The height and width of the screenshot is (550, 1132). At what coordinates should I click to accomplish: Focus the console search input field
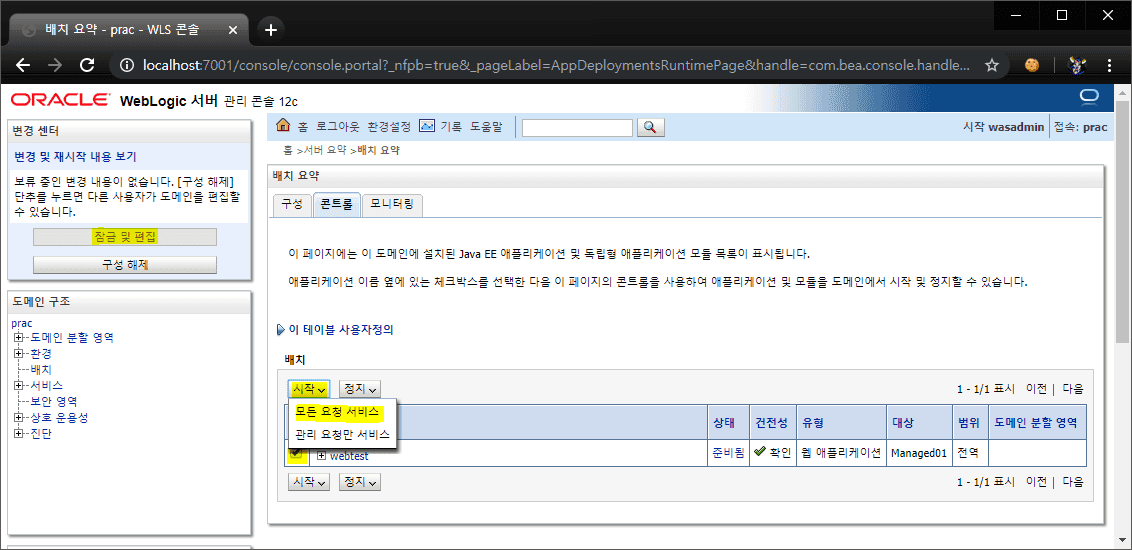[577, 127]
